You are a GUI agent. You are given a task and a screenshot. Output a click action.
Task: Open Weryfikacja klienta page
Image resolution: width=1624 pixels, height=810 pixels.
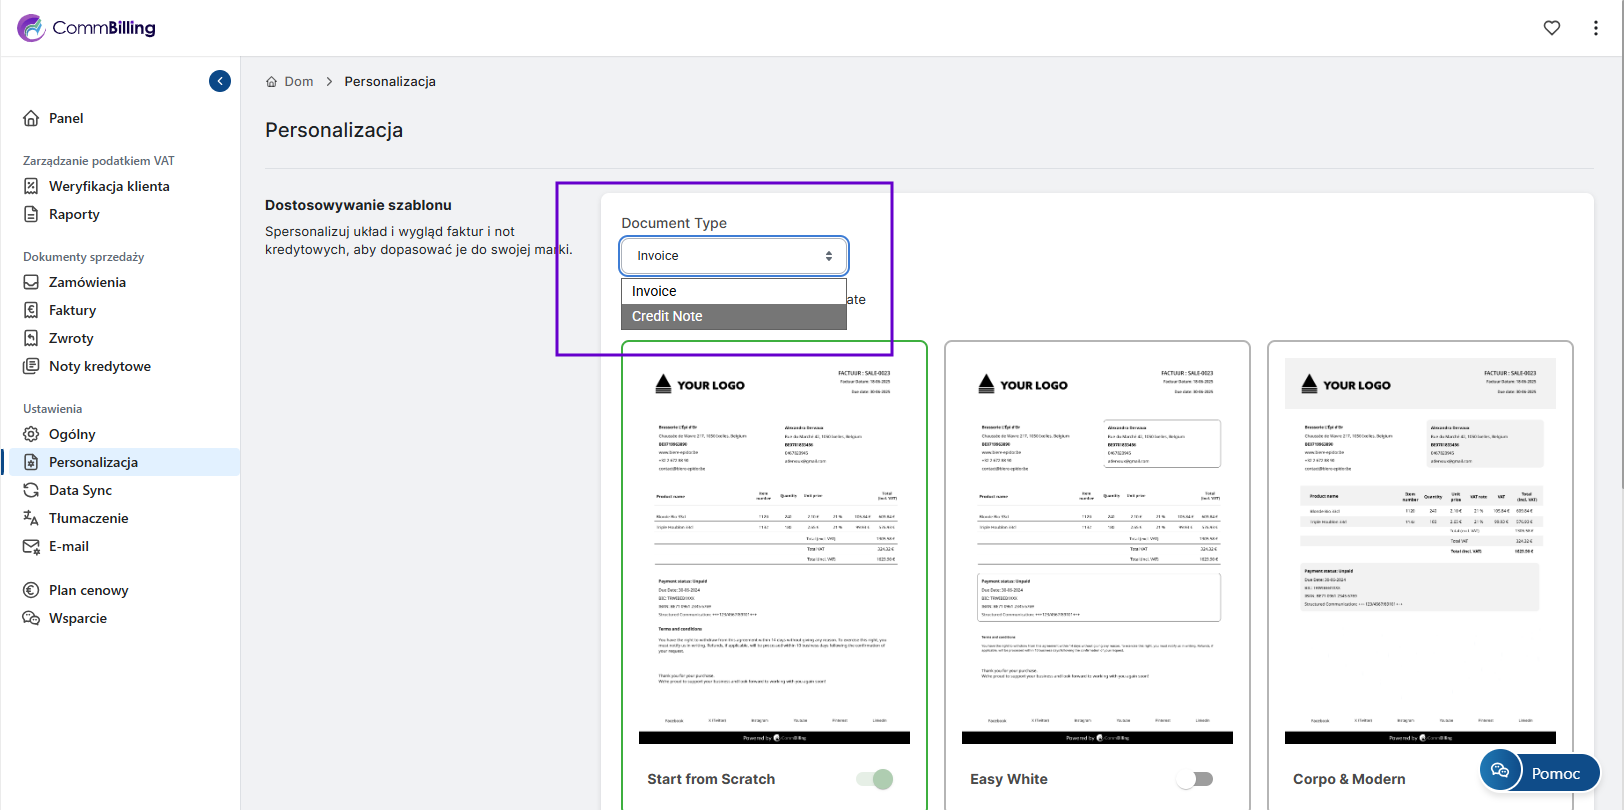[109, 186]
